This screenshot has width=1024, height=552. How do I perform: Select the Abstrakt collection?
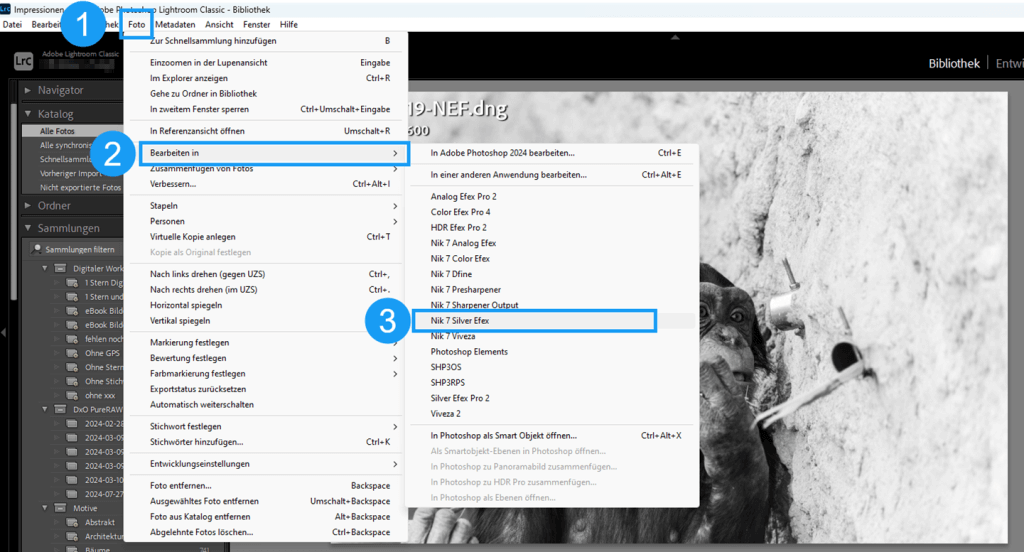100,523
